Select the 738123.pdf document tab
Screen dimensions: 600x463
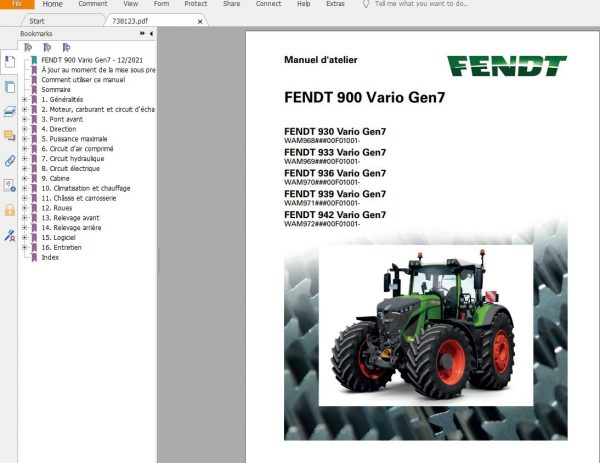point(130,21)
